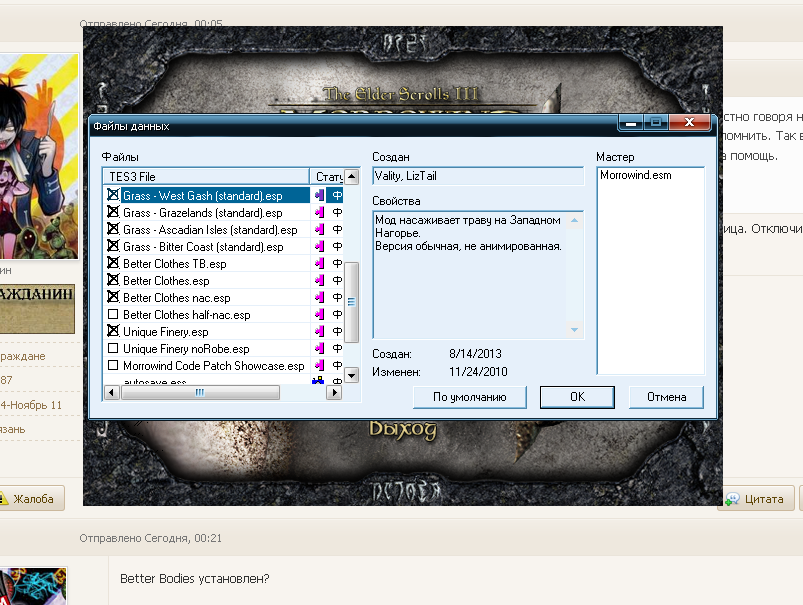Click the quote icon on Цитата button
This screenshot has width=803, height=605.
point(733,498)
